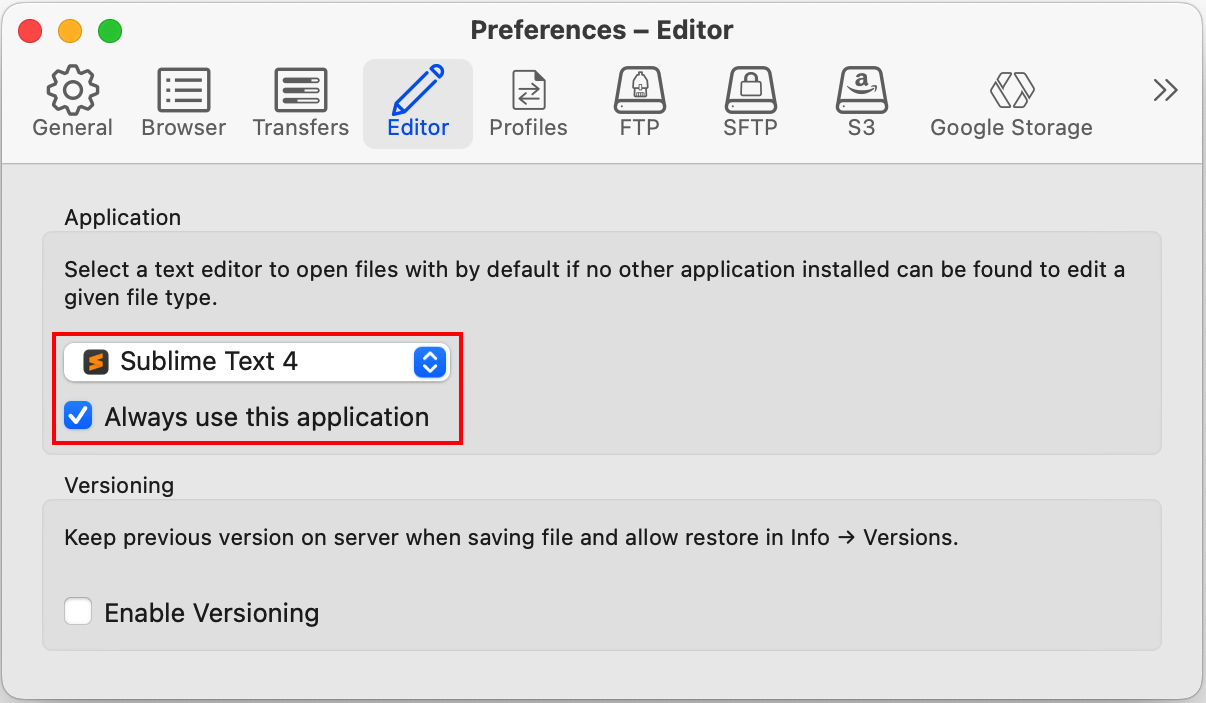Click the Google Storage tab label

click(1011, 128)
